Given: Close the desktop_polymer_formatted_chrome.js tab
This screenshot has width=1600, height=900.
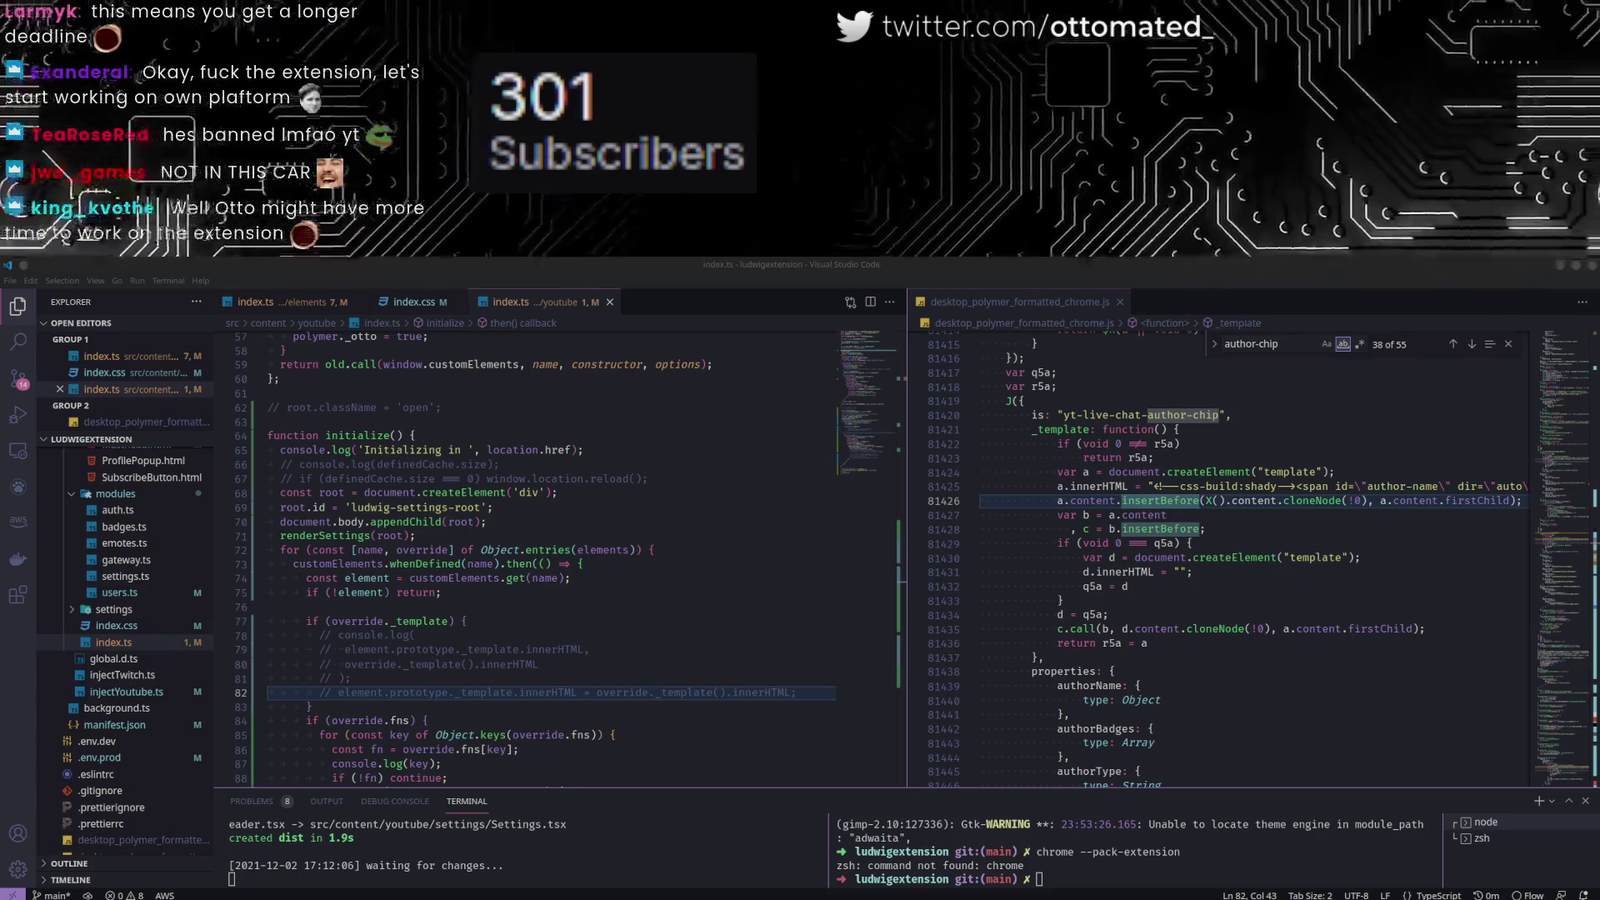Looking at the screenshot, I should point(1120,302).
